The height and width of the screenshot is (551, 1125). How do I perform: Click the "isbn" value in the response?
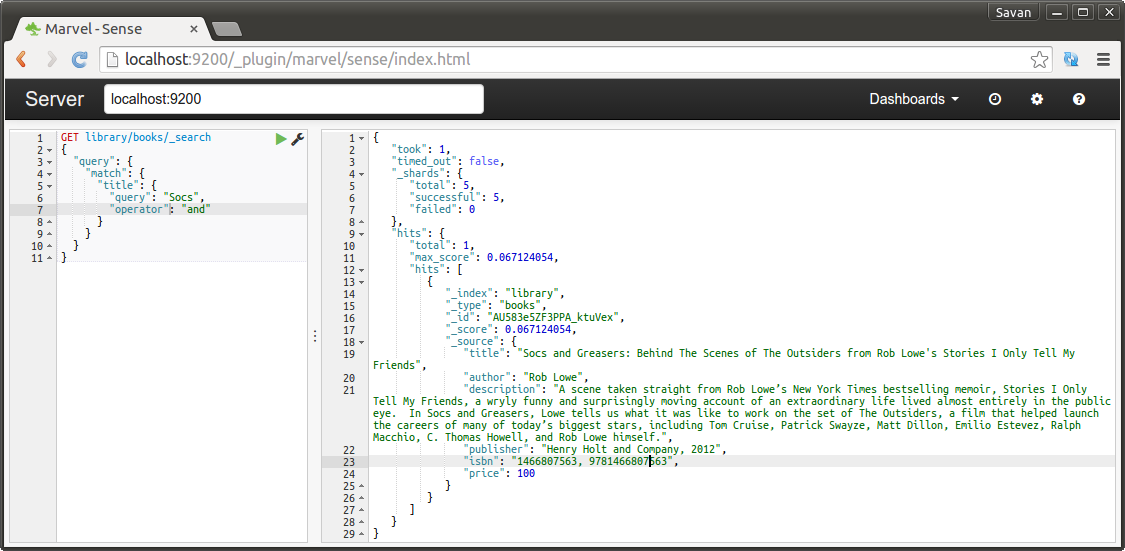coord(594,462)
